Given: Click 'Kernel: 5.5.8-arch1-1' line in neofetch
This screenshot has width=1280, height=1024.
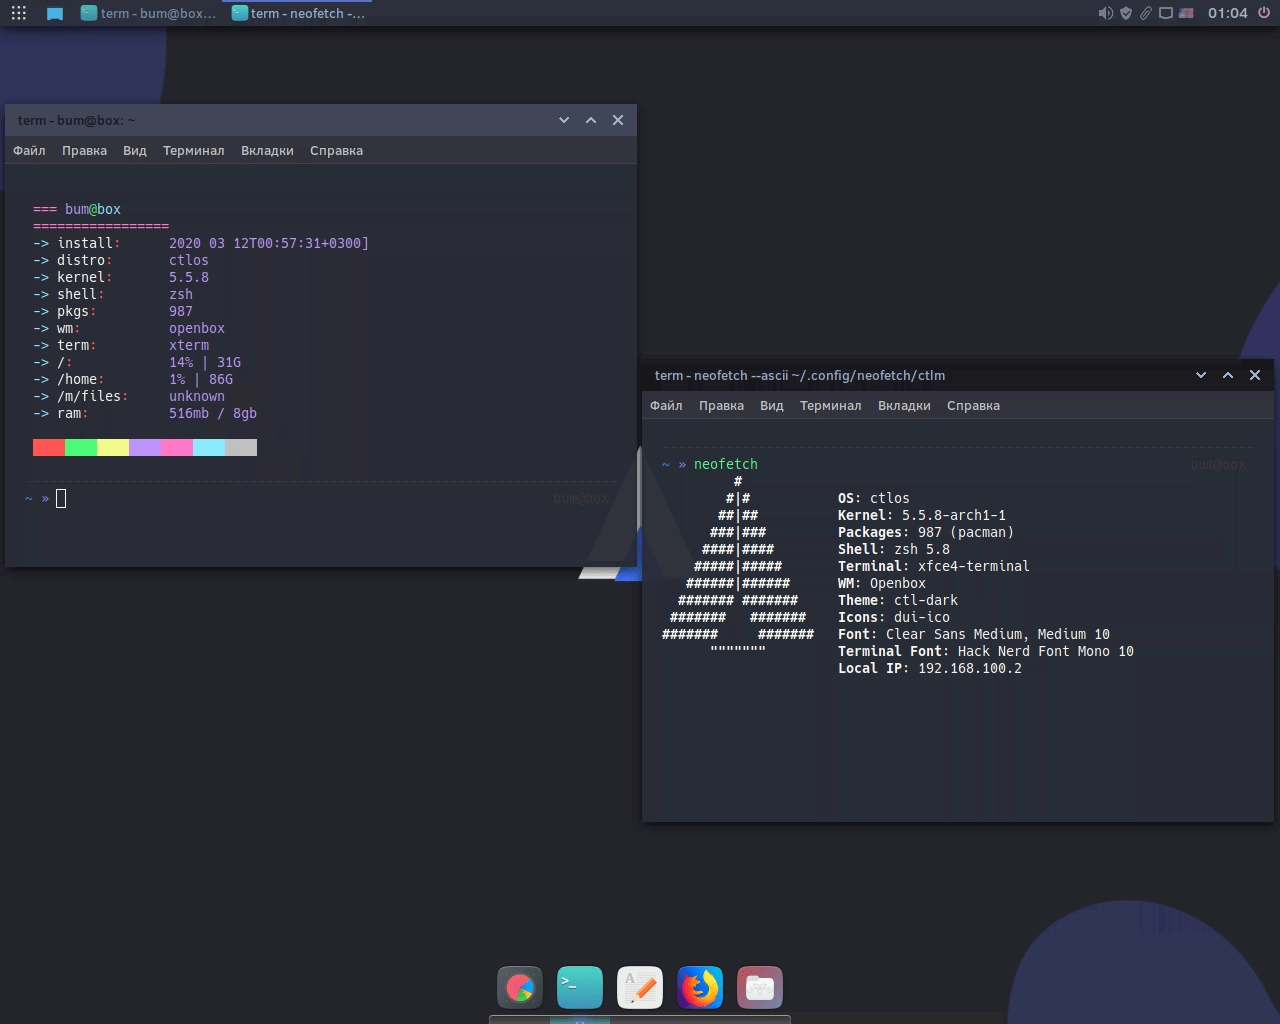Looking at the screenshot, I should coord(922,515).
